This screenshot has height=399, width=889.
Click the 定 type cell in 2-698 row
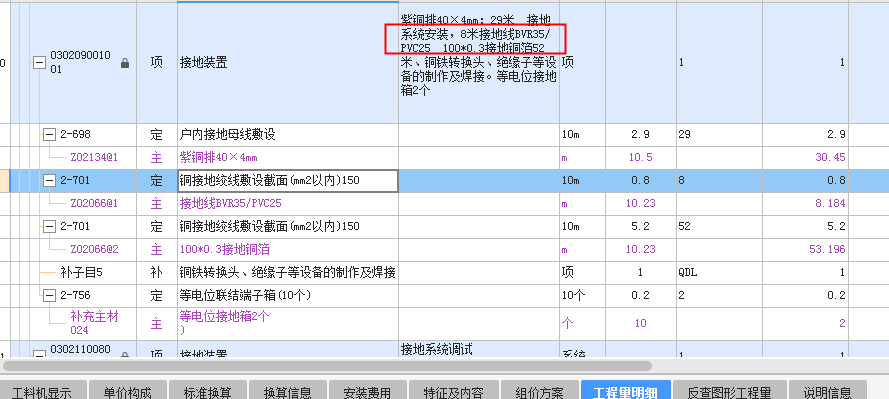[x=157, y=135]
